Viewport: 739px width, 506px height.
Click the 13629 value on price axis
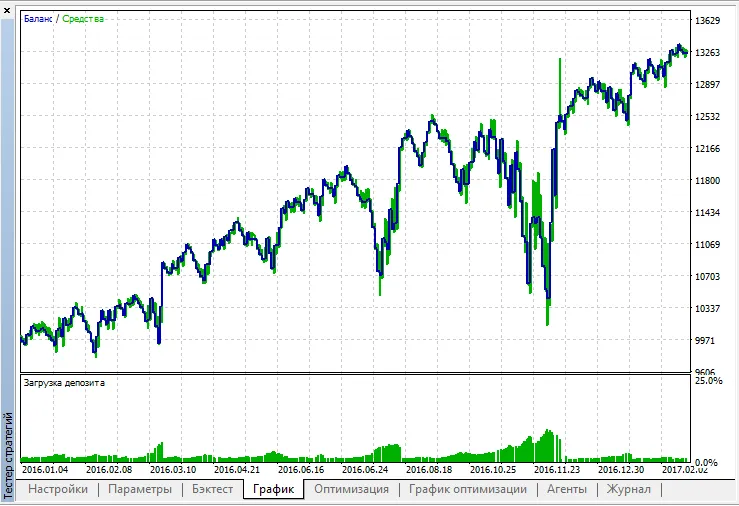pyautogui.click(x=708, y=21)
